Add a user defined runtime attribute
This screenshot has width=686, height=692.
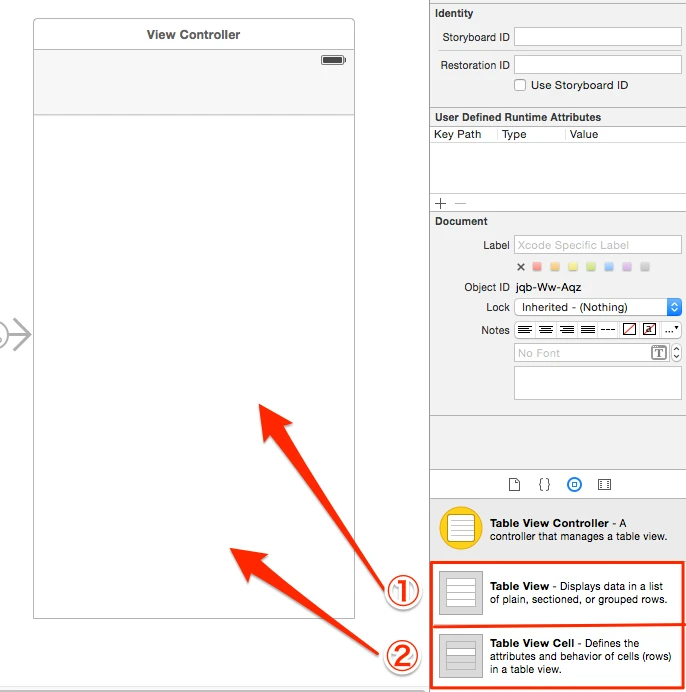(x=440, y=203)
